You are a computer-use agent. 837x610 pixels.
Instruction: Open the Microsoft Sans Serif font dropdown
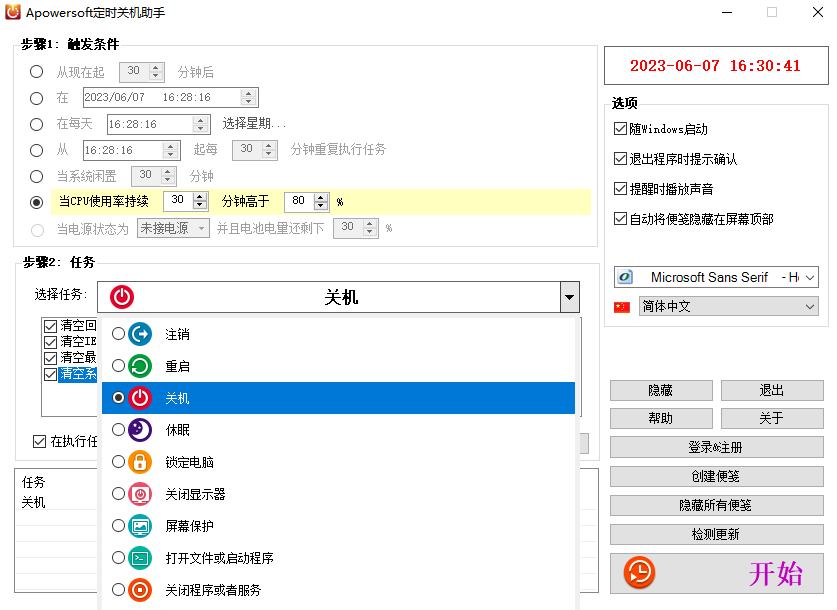(810, 278)
